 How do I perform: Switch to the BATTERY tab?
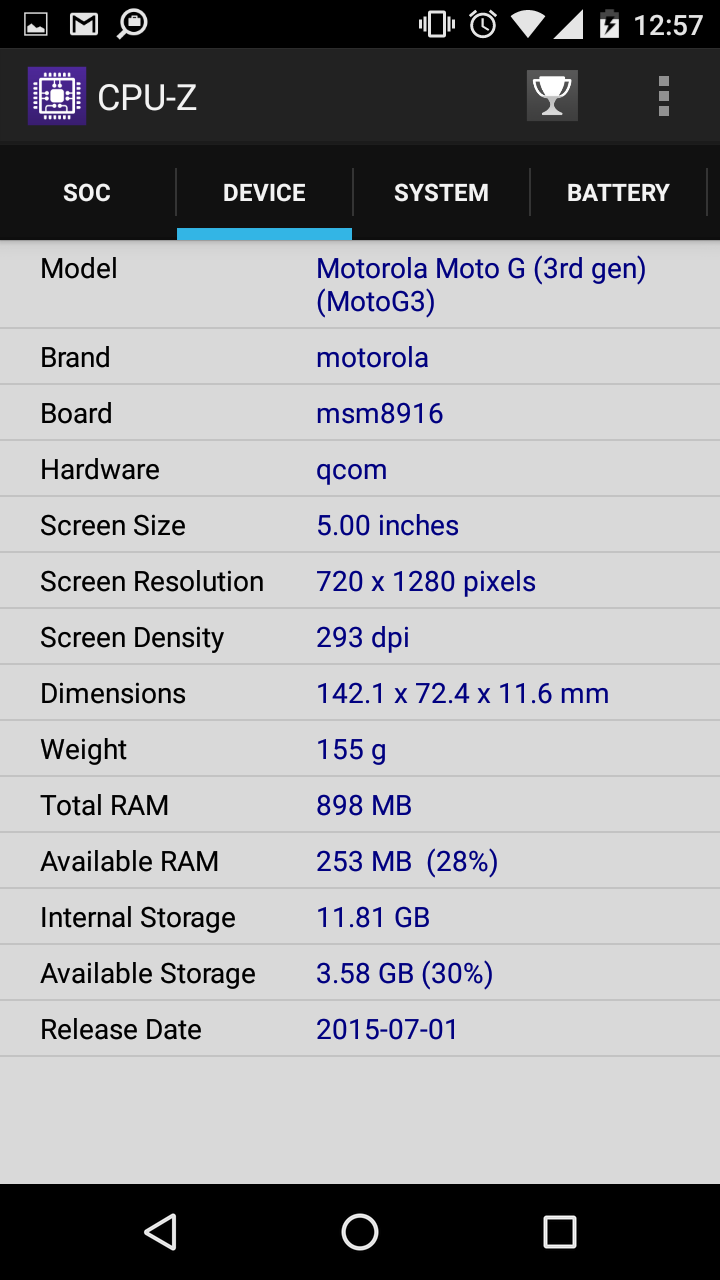click(618, 193)
